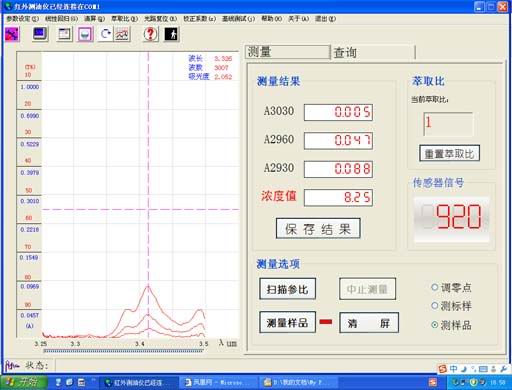The height and width of the screenshot is (390, 512).
Task: Click the pink-framed beaker toolbar icon
Action: tap(85, 34)
